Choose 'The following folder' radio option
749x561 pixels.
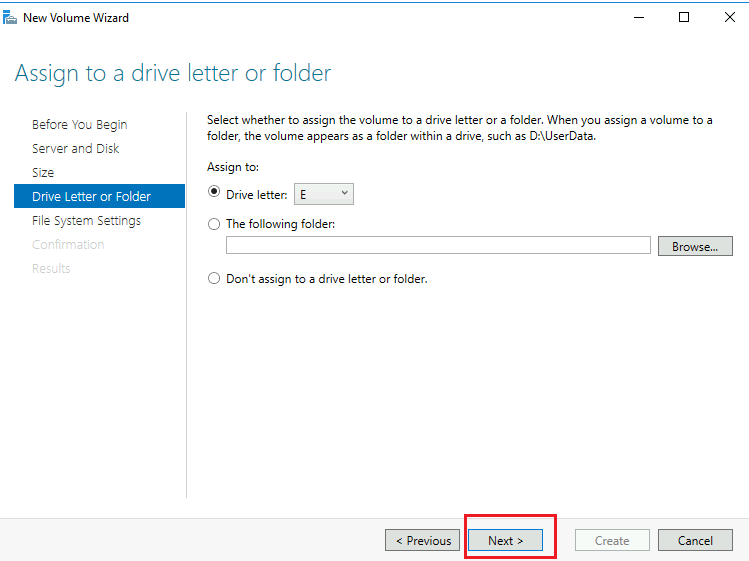tap(214, 224)
